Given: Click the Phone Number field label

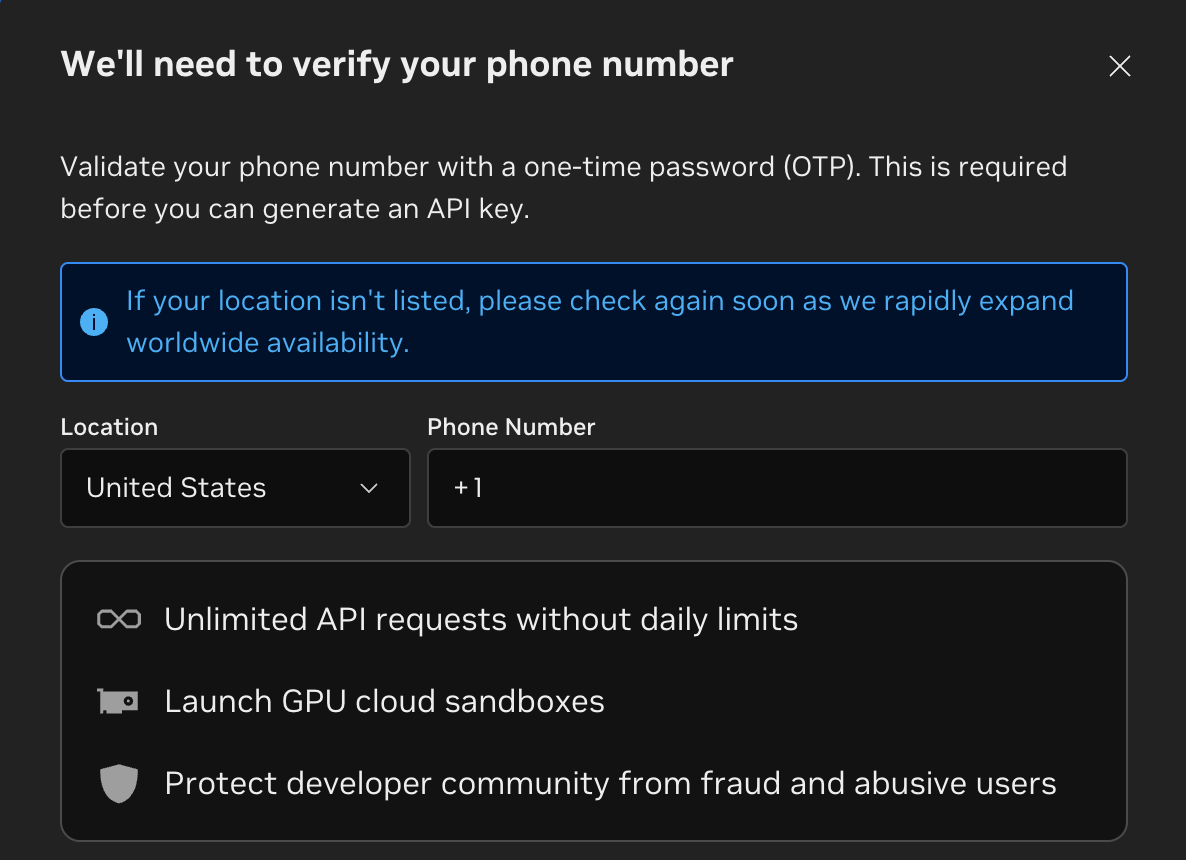Looking at the screenshot, I should pyautogui.click(x=511, y=427).
